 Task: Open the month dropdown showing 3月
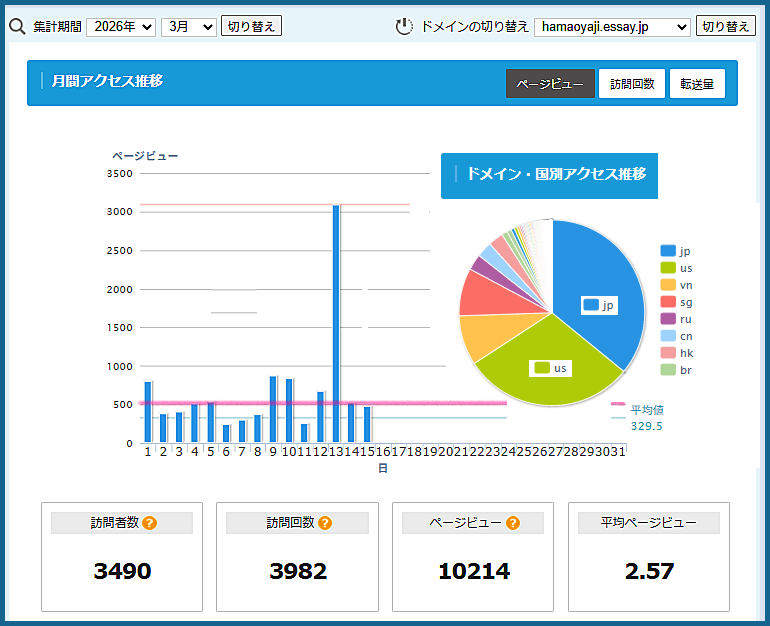click(188, 26)
